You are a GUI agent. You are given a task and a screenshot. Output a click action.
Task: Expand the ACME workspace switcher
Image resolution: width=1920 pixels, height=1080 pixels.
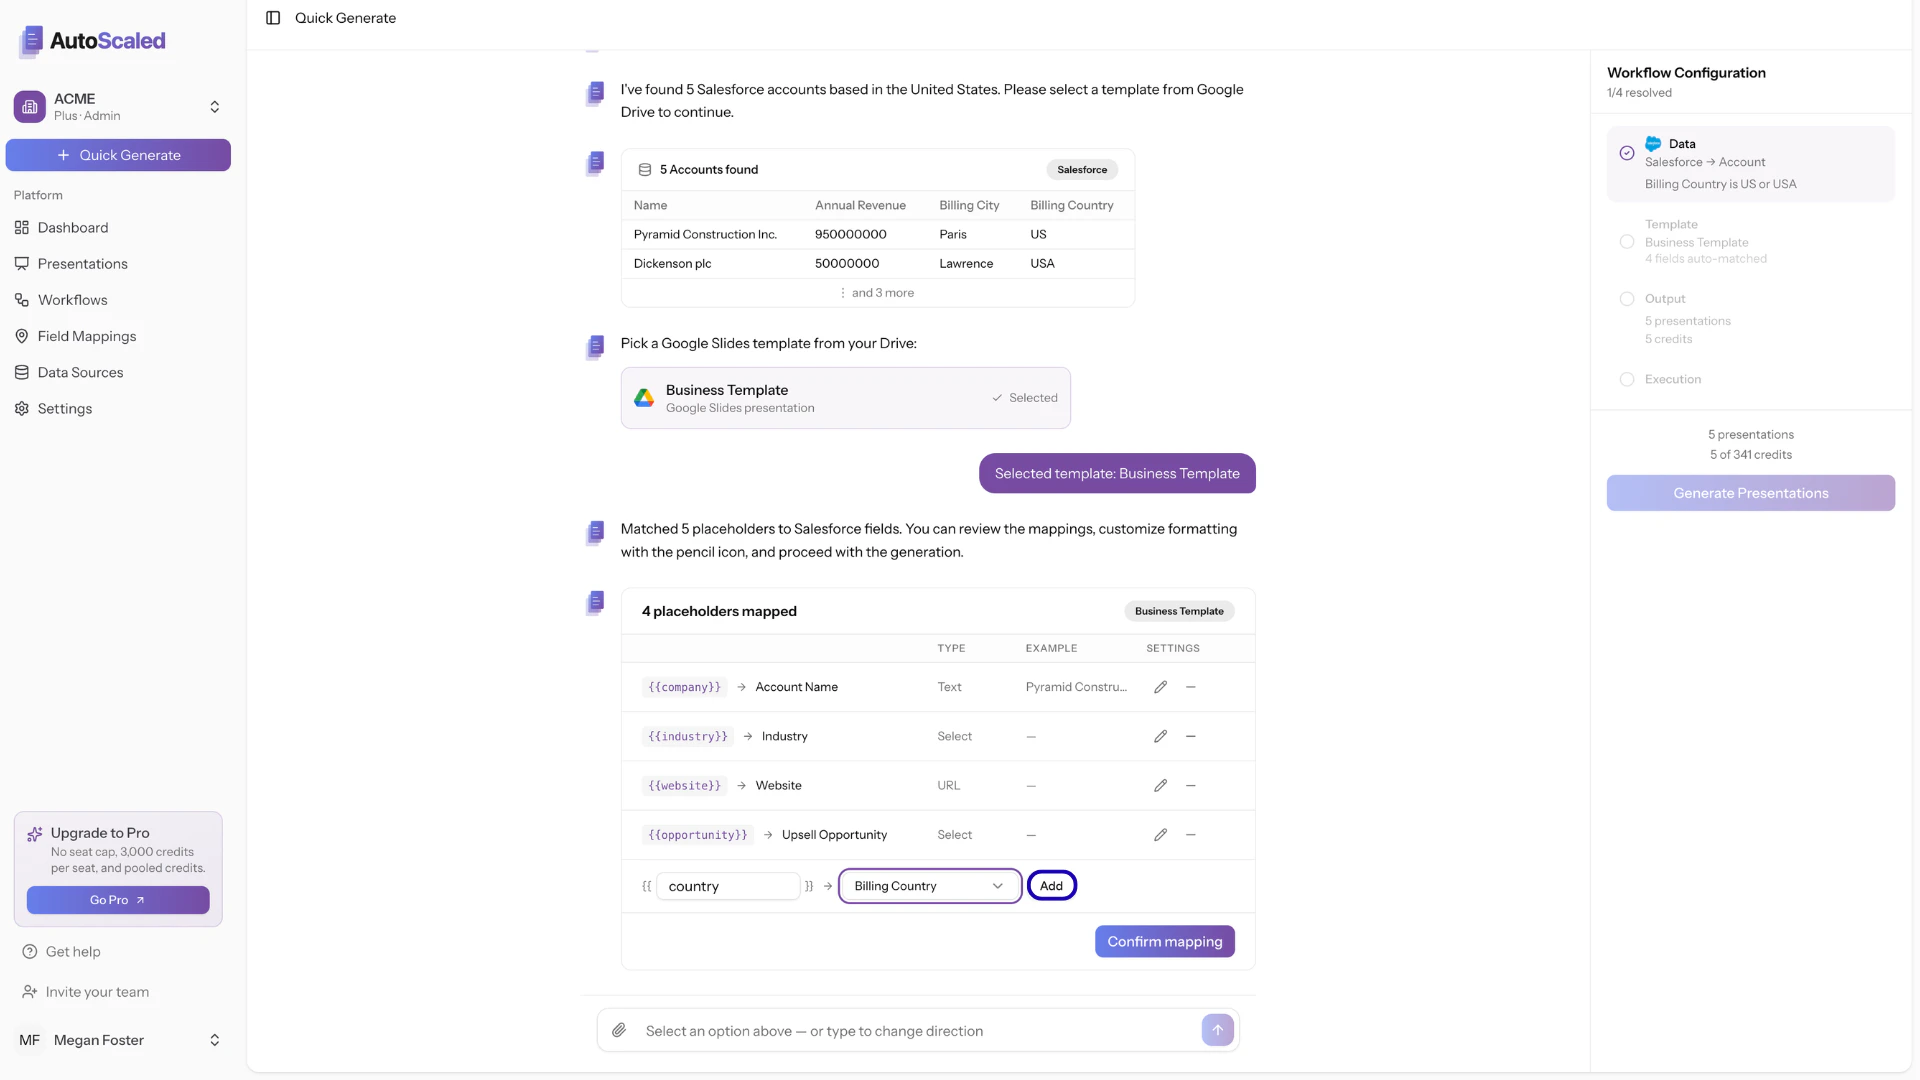tap(215, 106)
